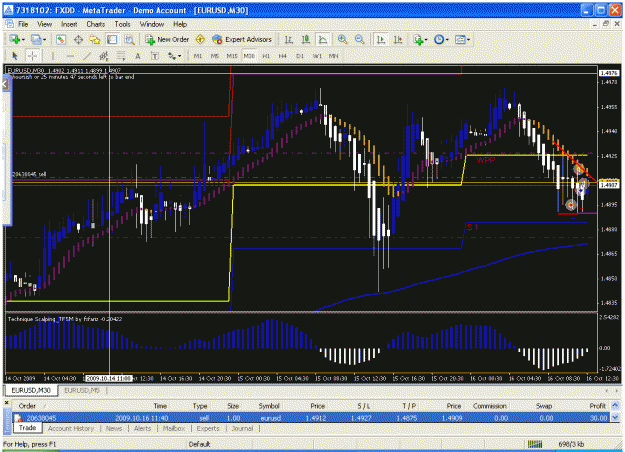Switch timeframe to W1

[x=317, y=56]
